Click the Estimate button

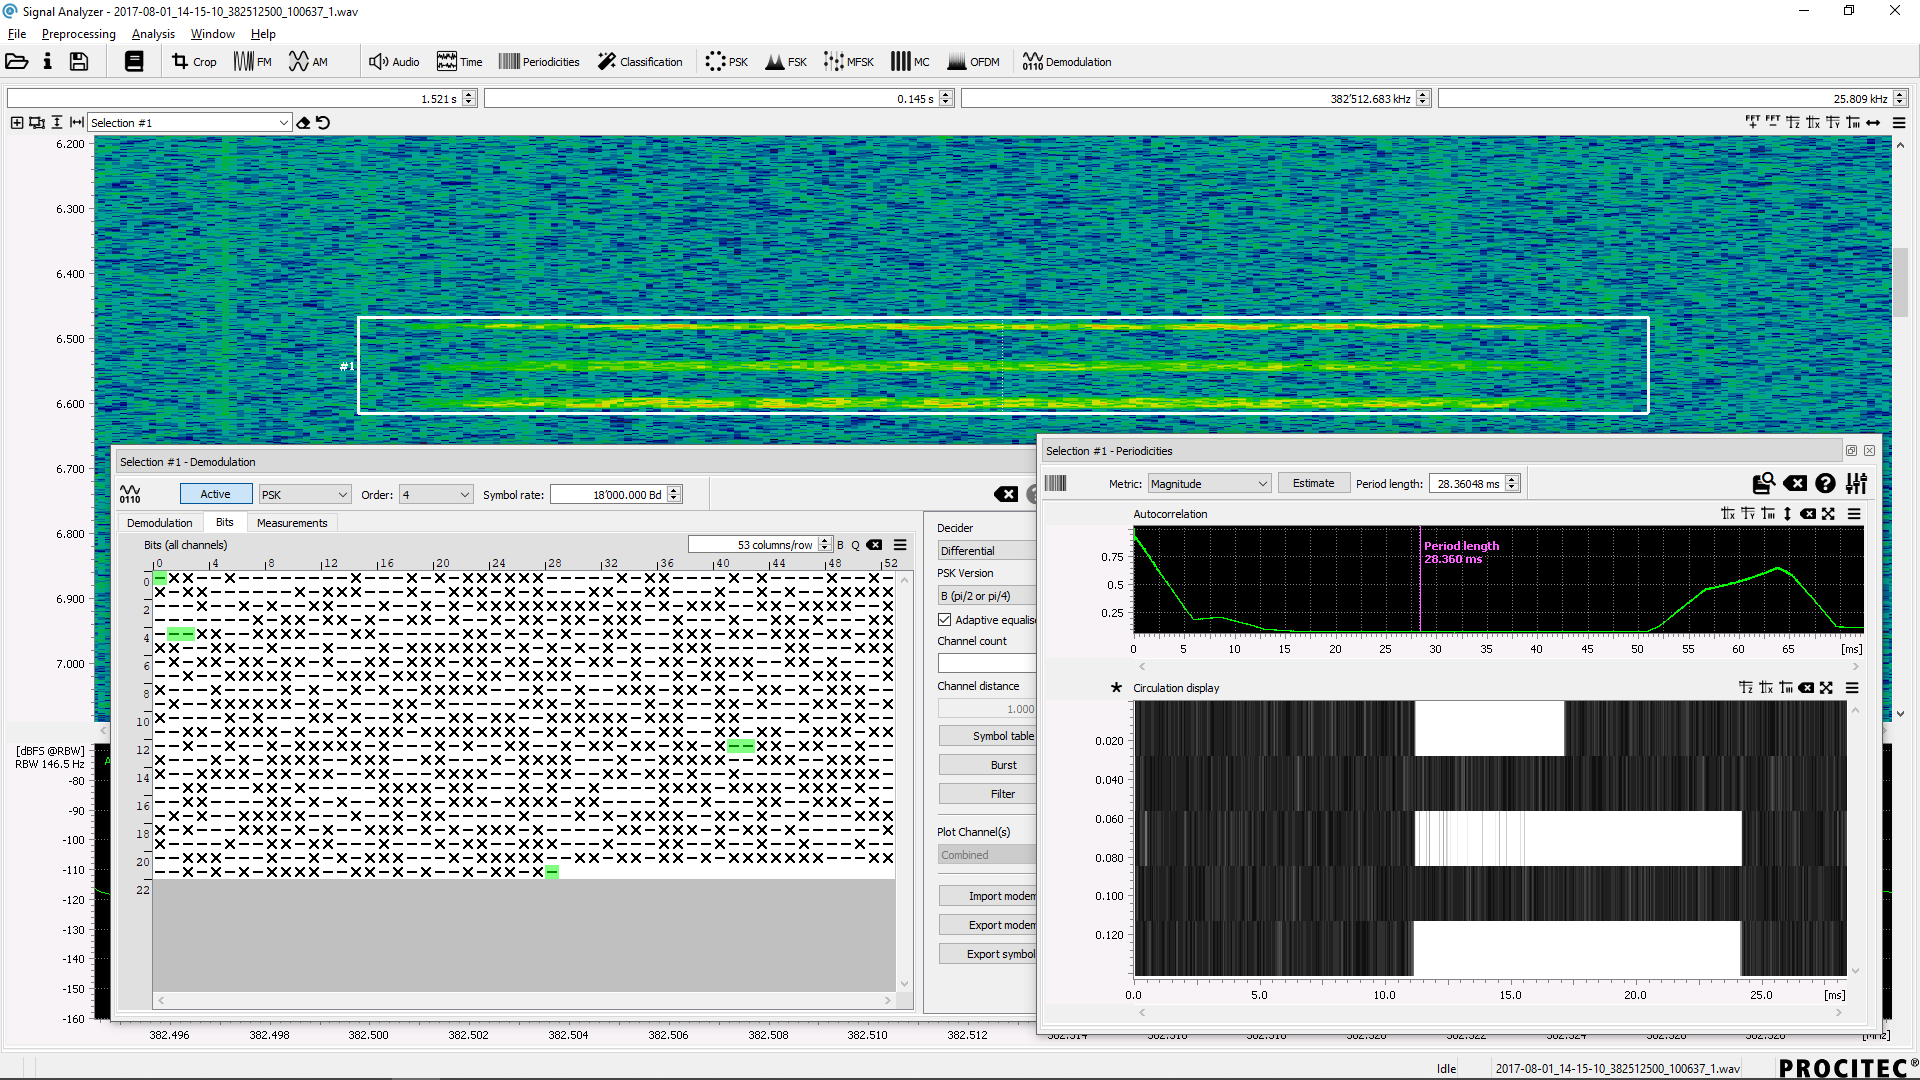click(x=1313, y=484)
